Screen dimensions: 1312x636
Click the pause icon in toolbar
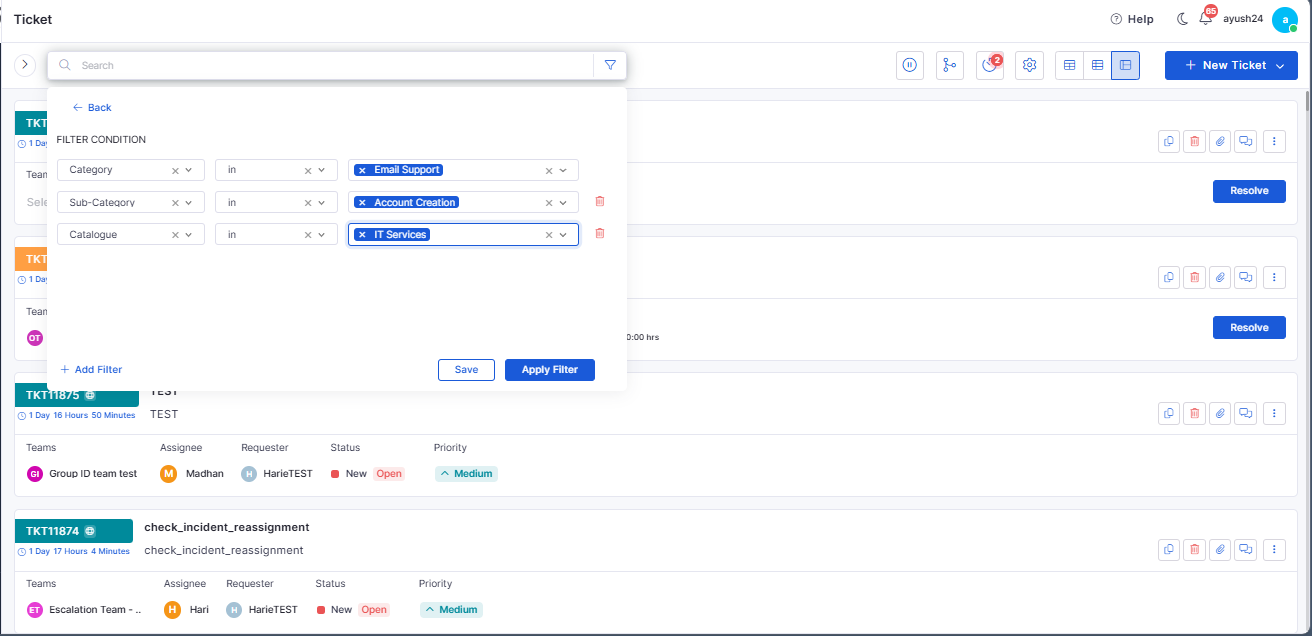coord(910,65)
